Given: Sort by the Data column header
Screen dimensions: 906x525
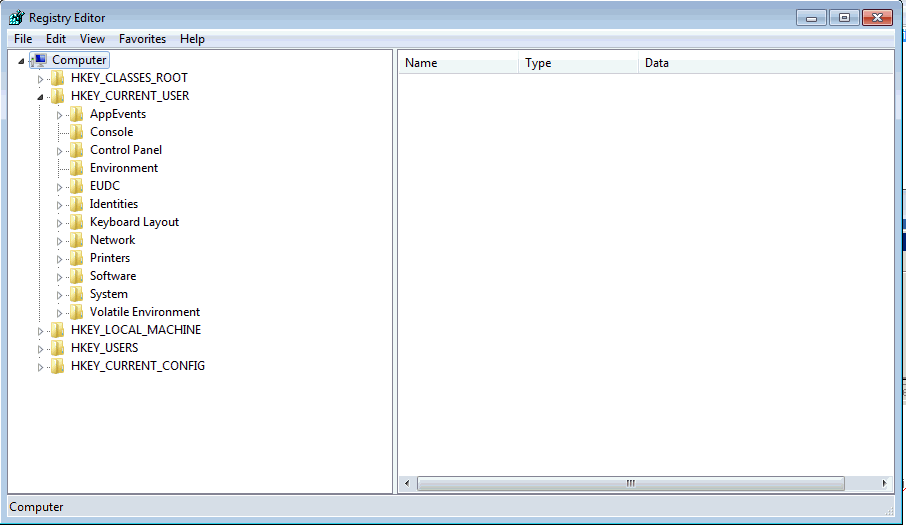Looking at the screenshot, I should point(765,63).
